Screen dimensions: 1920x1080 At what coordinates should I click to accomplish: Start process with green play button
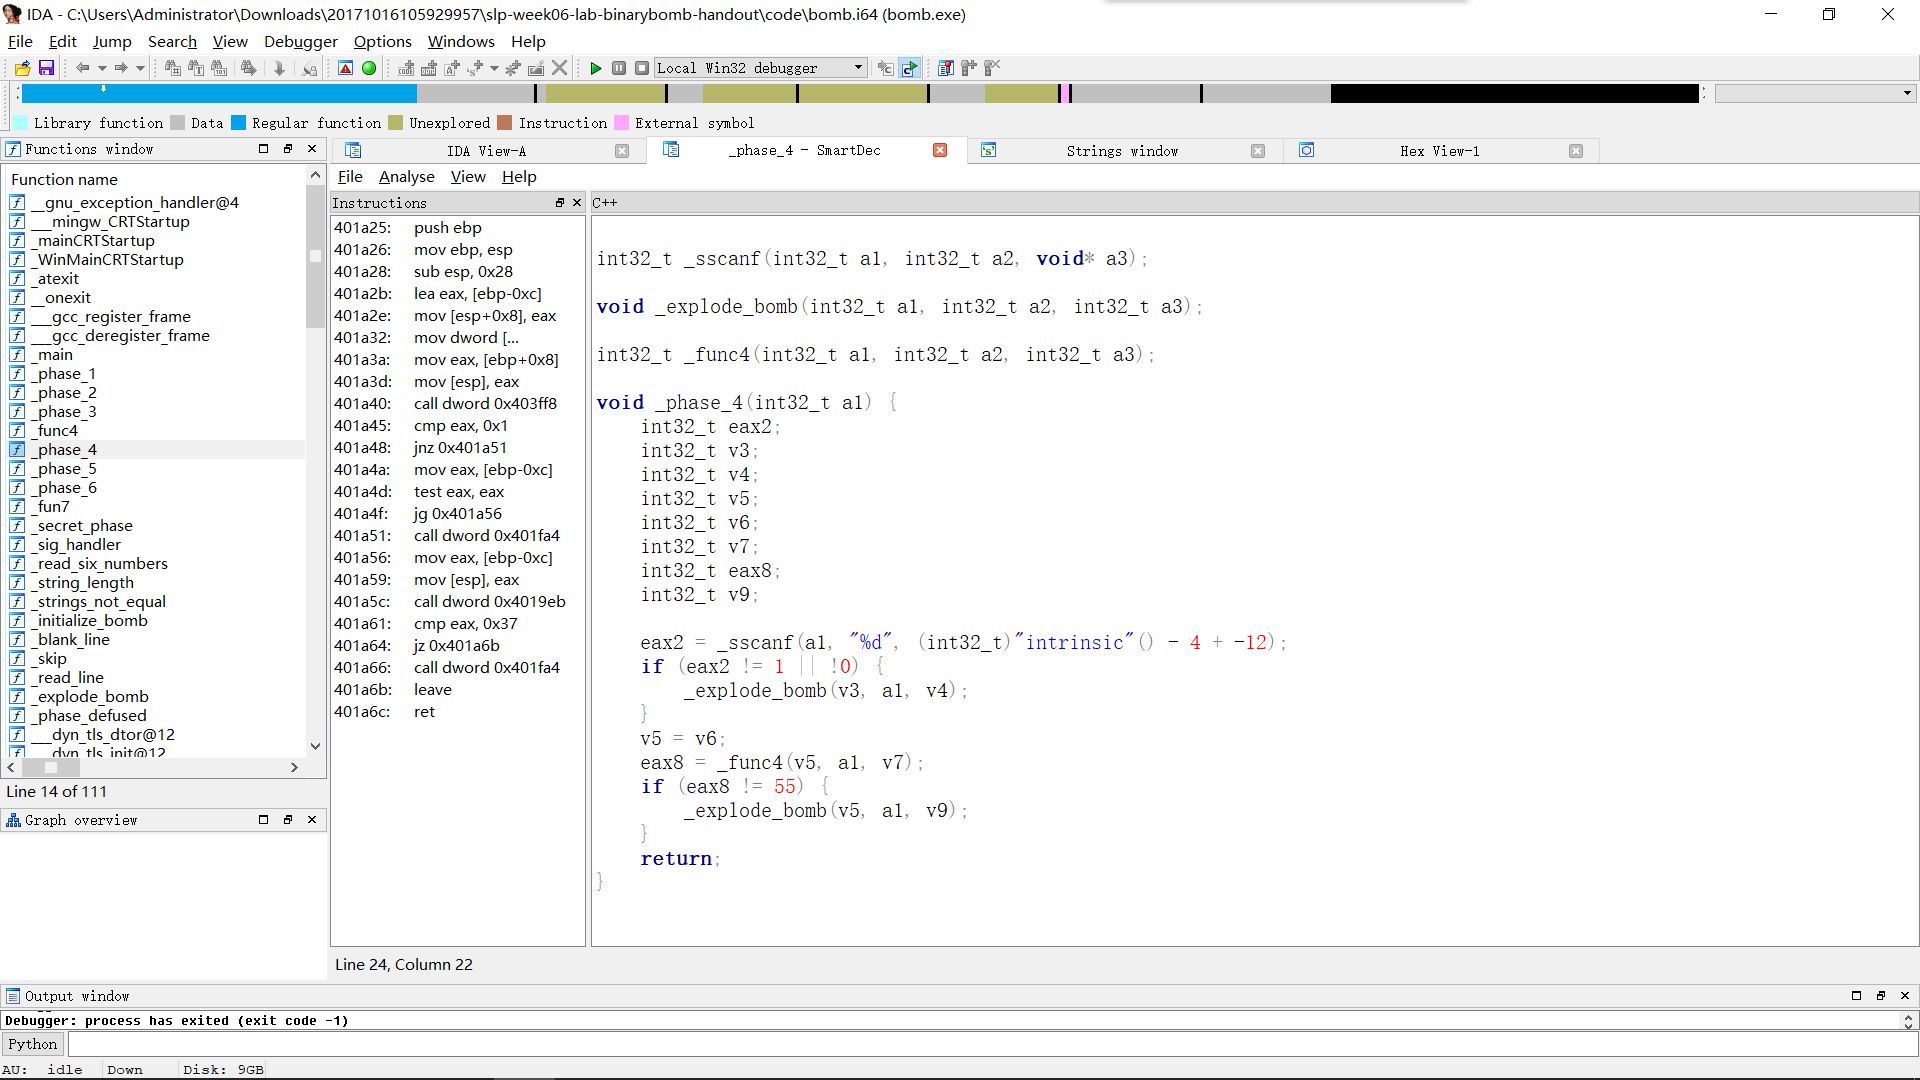(596, 68)
